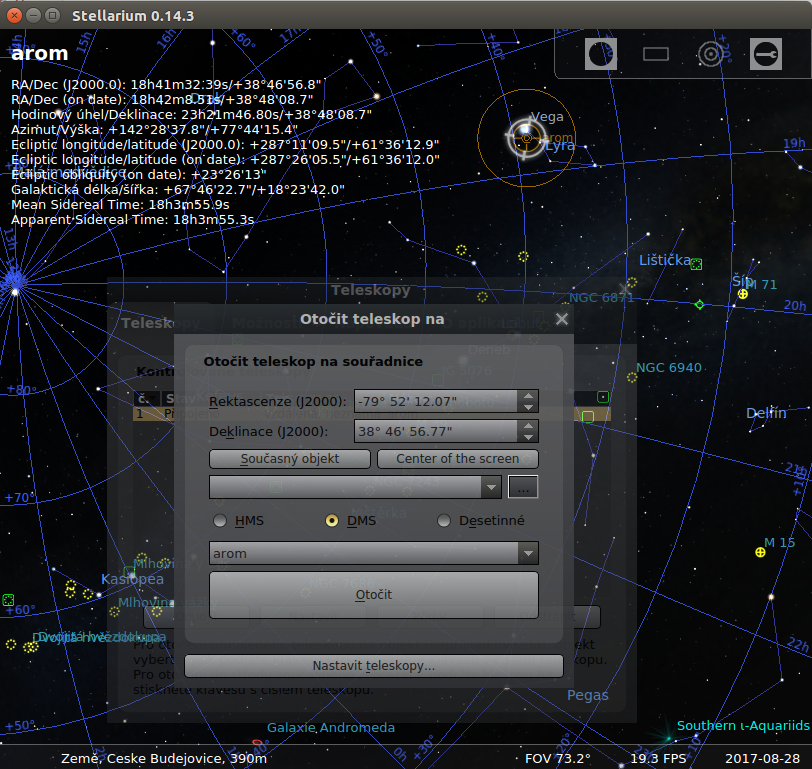Toggle the image sensor frame icon
Image resolution: width=812 pixels, height=769 pixels.
coord(656,54)
